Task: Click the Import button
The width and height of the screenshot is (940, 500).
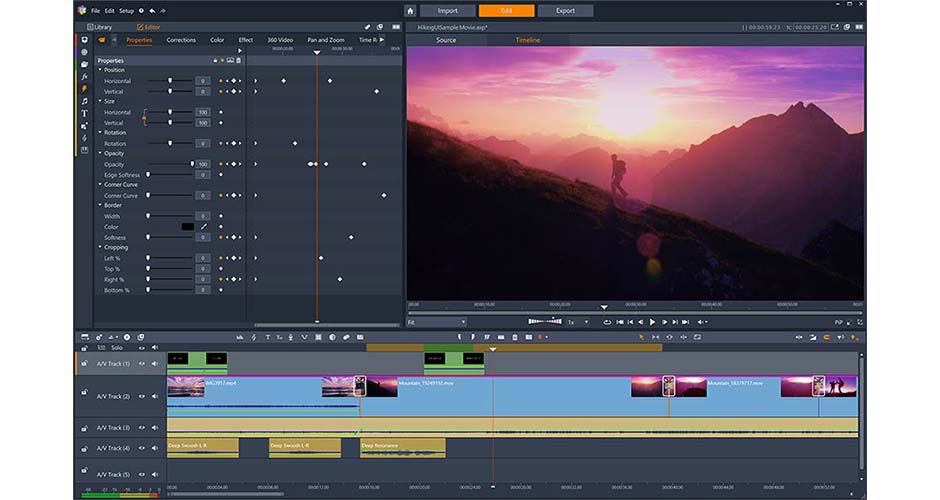Action: (x=446, y=11)
